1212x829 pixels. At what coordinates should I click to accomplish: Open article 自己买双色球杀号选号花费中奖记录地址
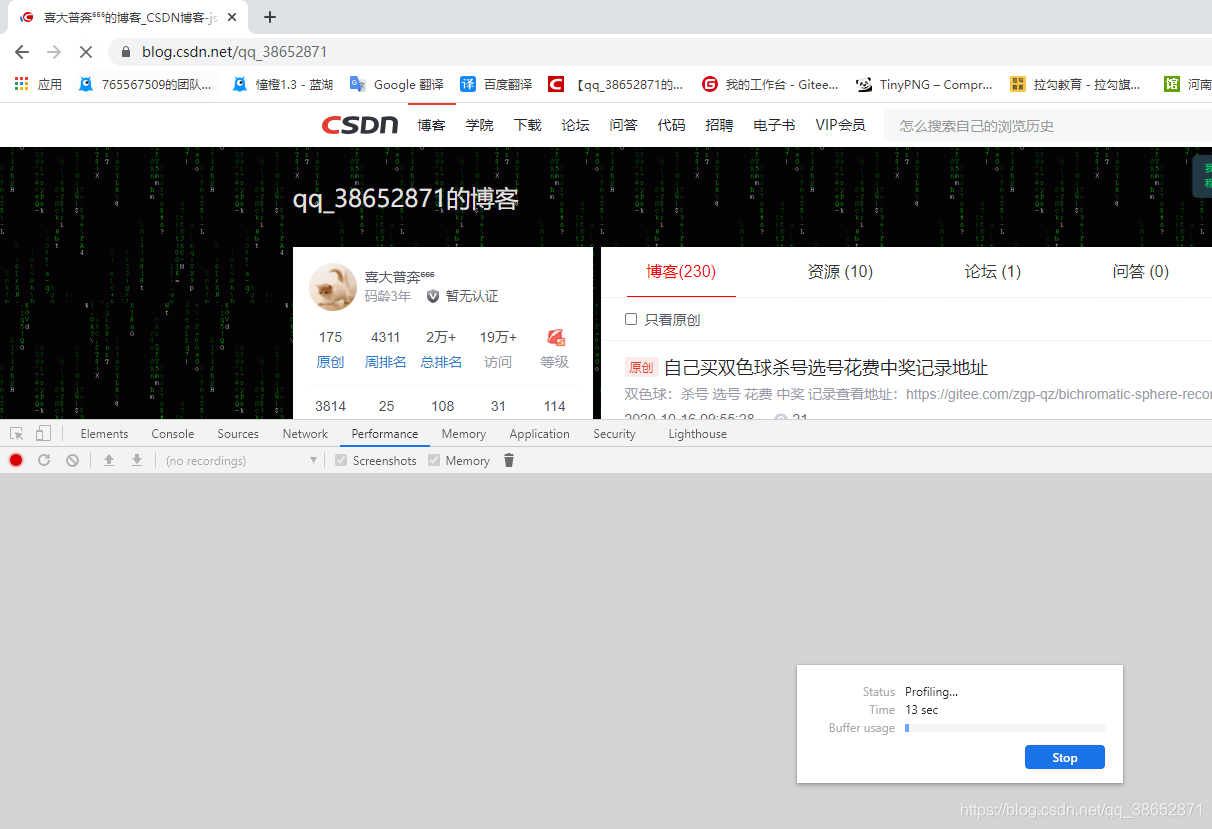(x=826, y=368)
